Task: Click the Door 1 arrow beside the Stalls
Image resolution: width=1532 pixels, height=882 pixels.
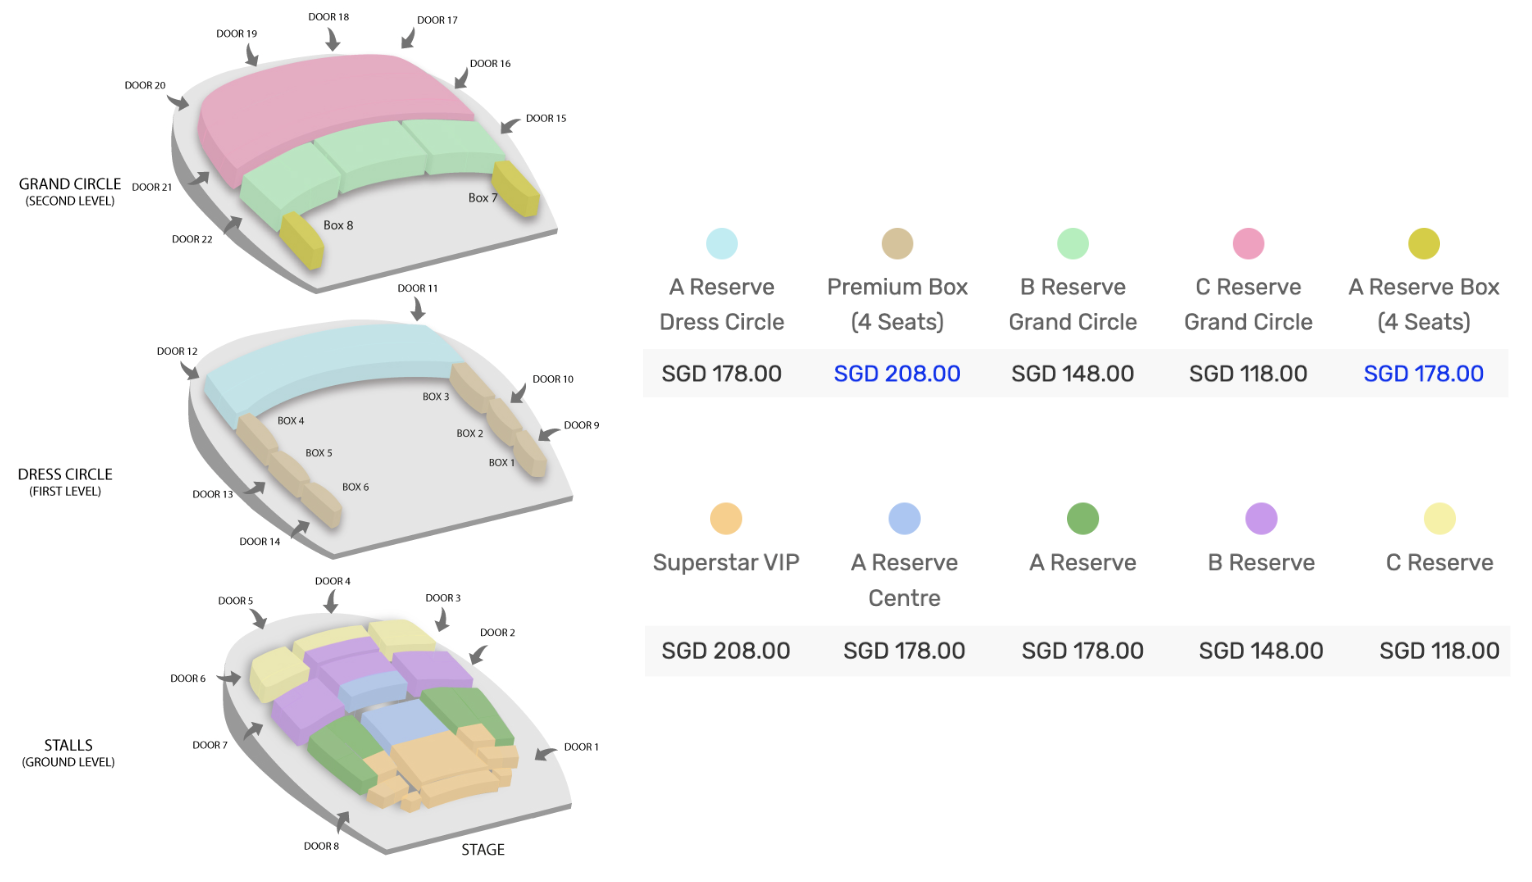Action: coord(545,753)
